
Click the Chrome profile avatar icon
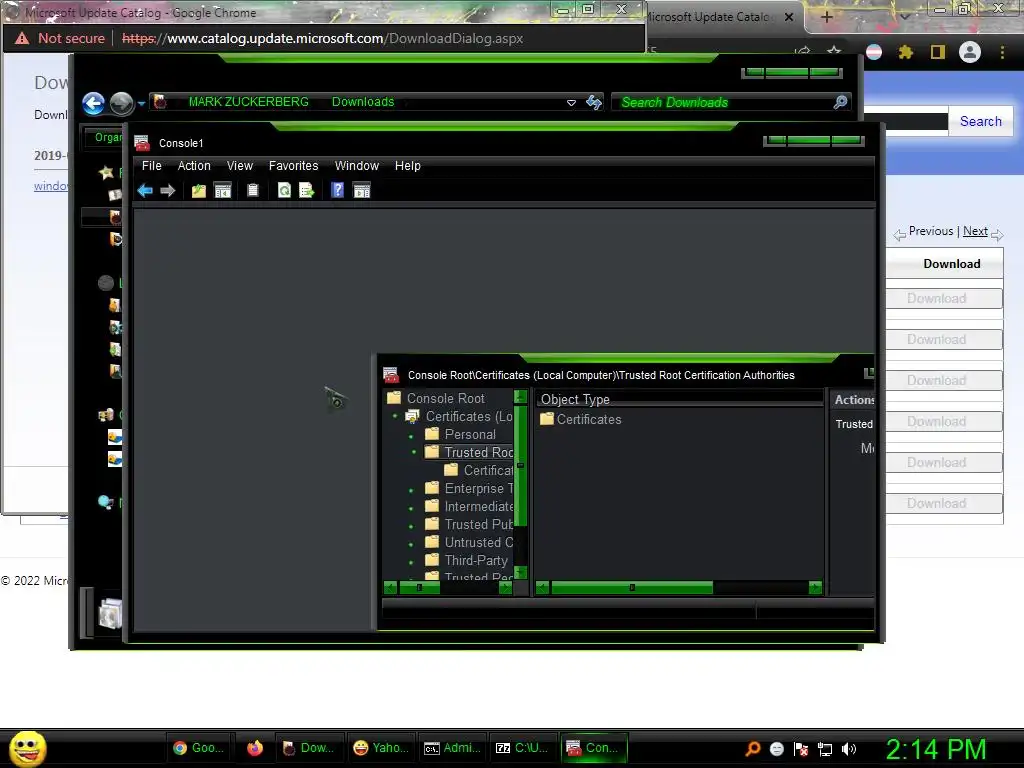(970, 52)
